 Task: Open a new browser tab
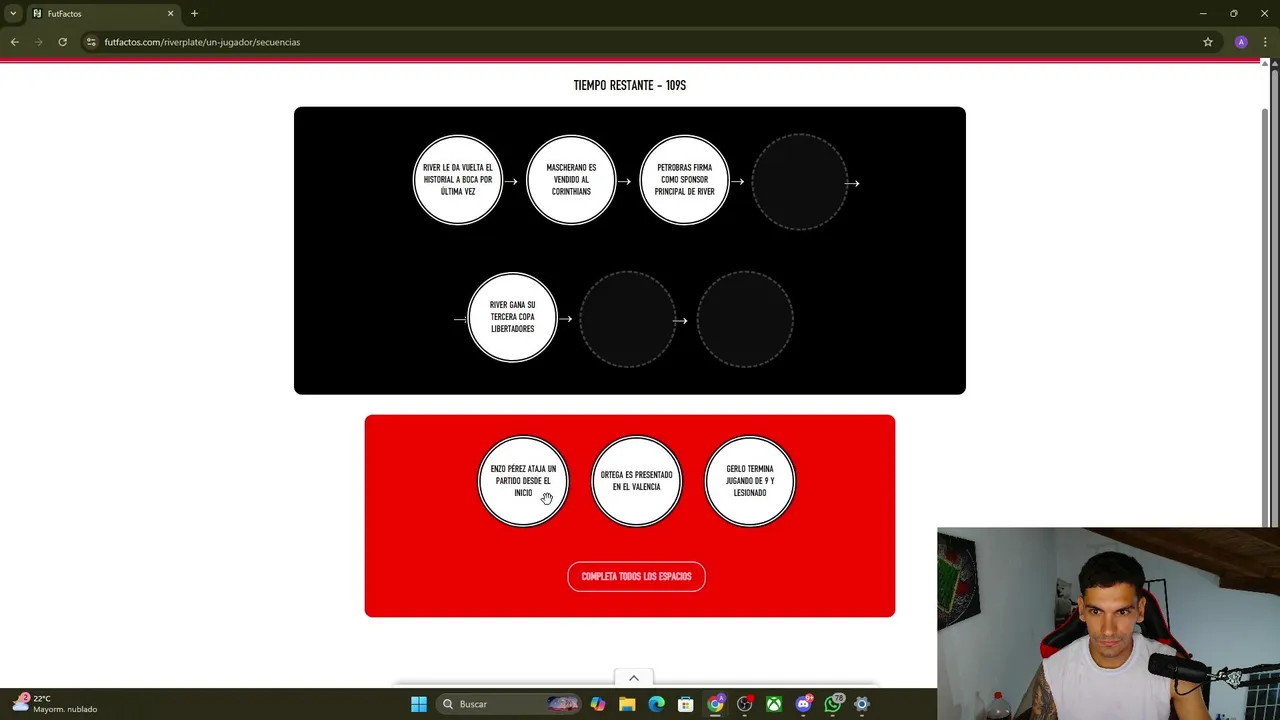coord(194,14)
